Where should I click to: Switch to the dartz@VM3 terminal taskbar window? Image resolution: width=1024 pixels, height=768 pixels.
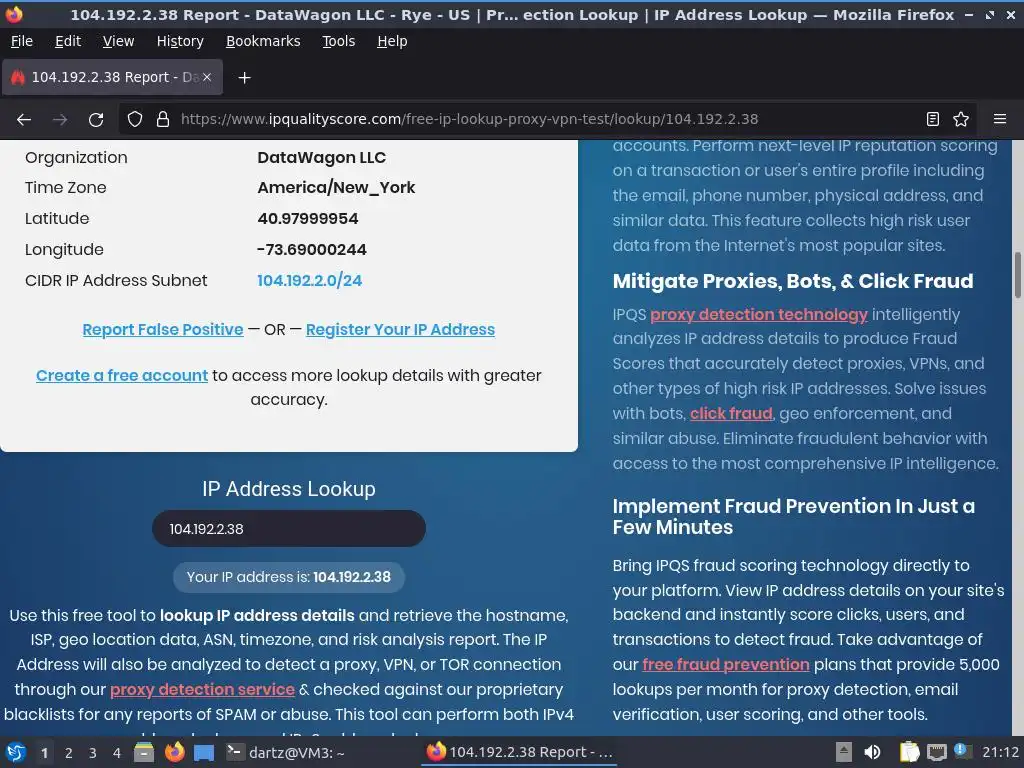coord(286,753)
